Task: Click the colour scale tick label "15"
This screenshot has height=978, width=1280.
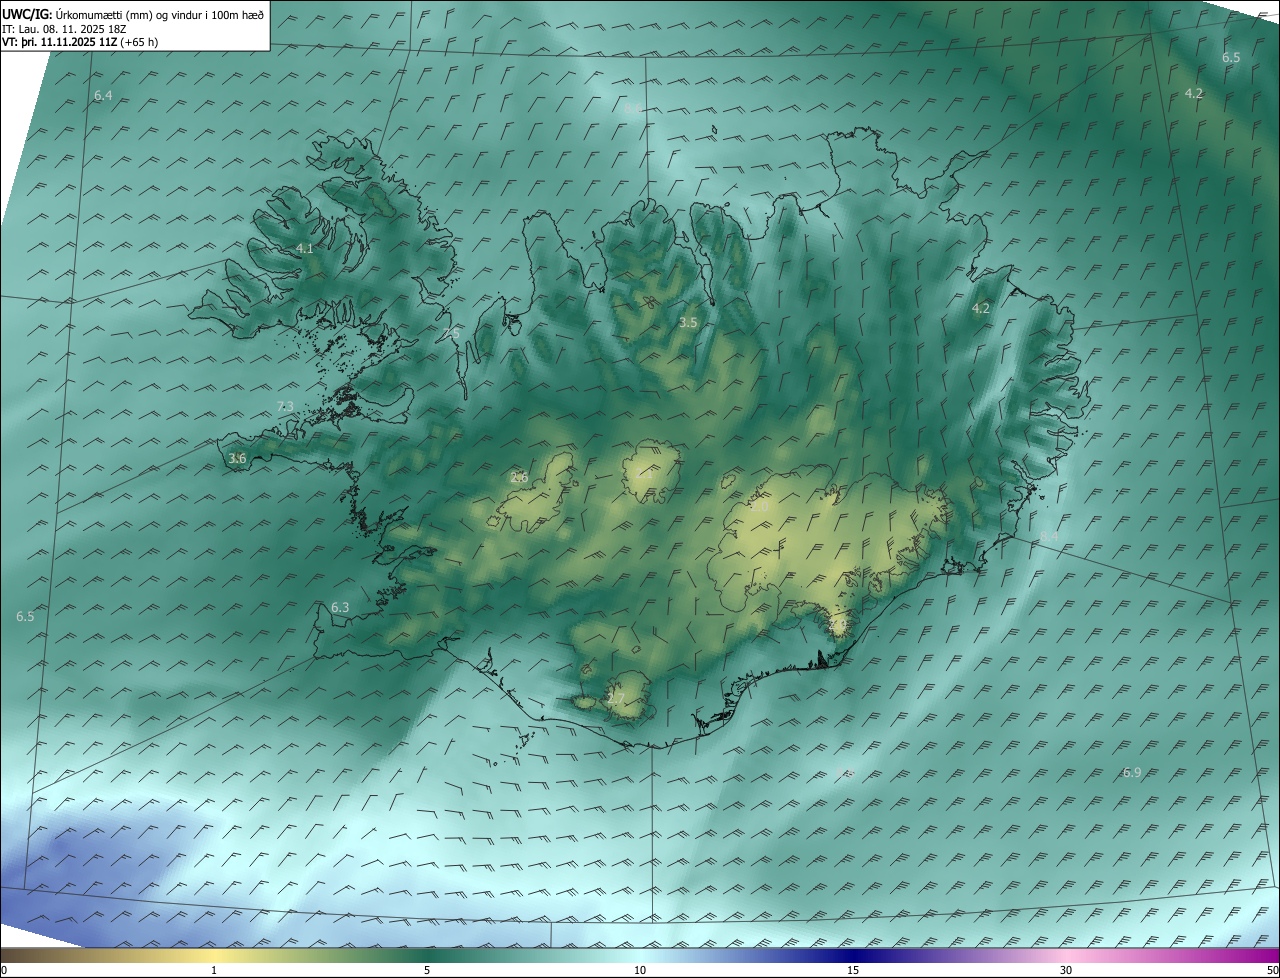Action: point(853,970)
